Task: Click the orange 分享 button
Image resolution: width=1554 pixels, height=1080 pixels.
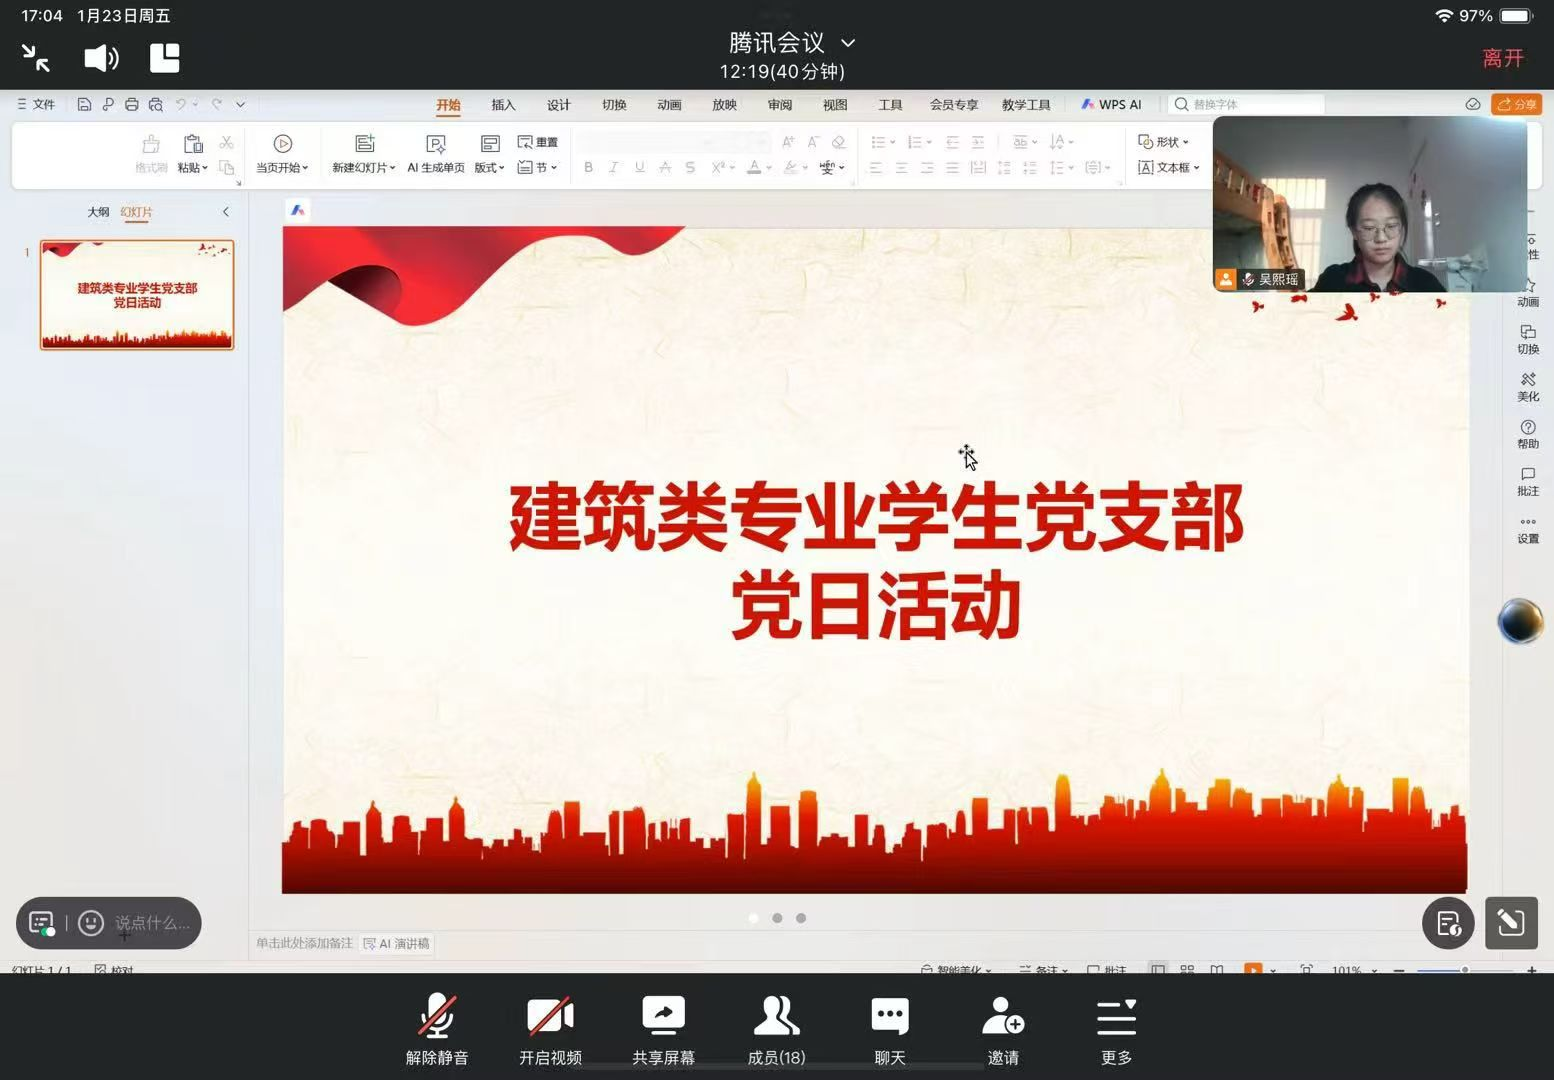Action: point(1516,104)
